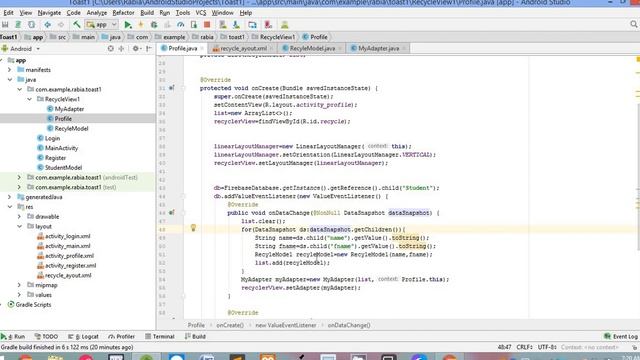Select MyAdapter class in project tree
This screenshot has height=360, width=640.
pyautogui.click(x=65, y=109)
